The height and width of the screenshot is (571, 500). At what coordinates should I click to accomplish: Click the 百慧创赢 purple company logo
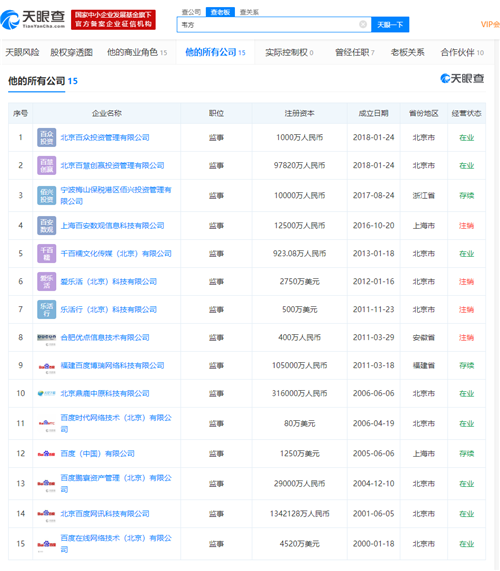(x=47, y=166)
